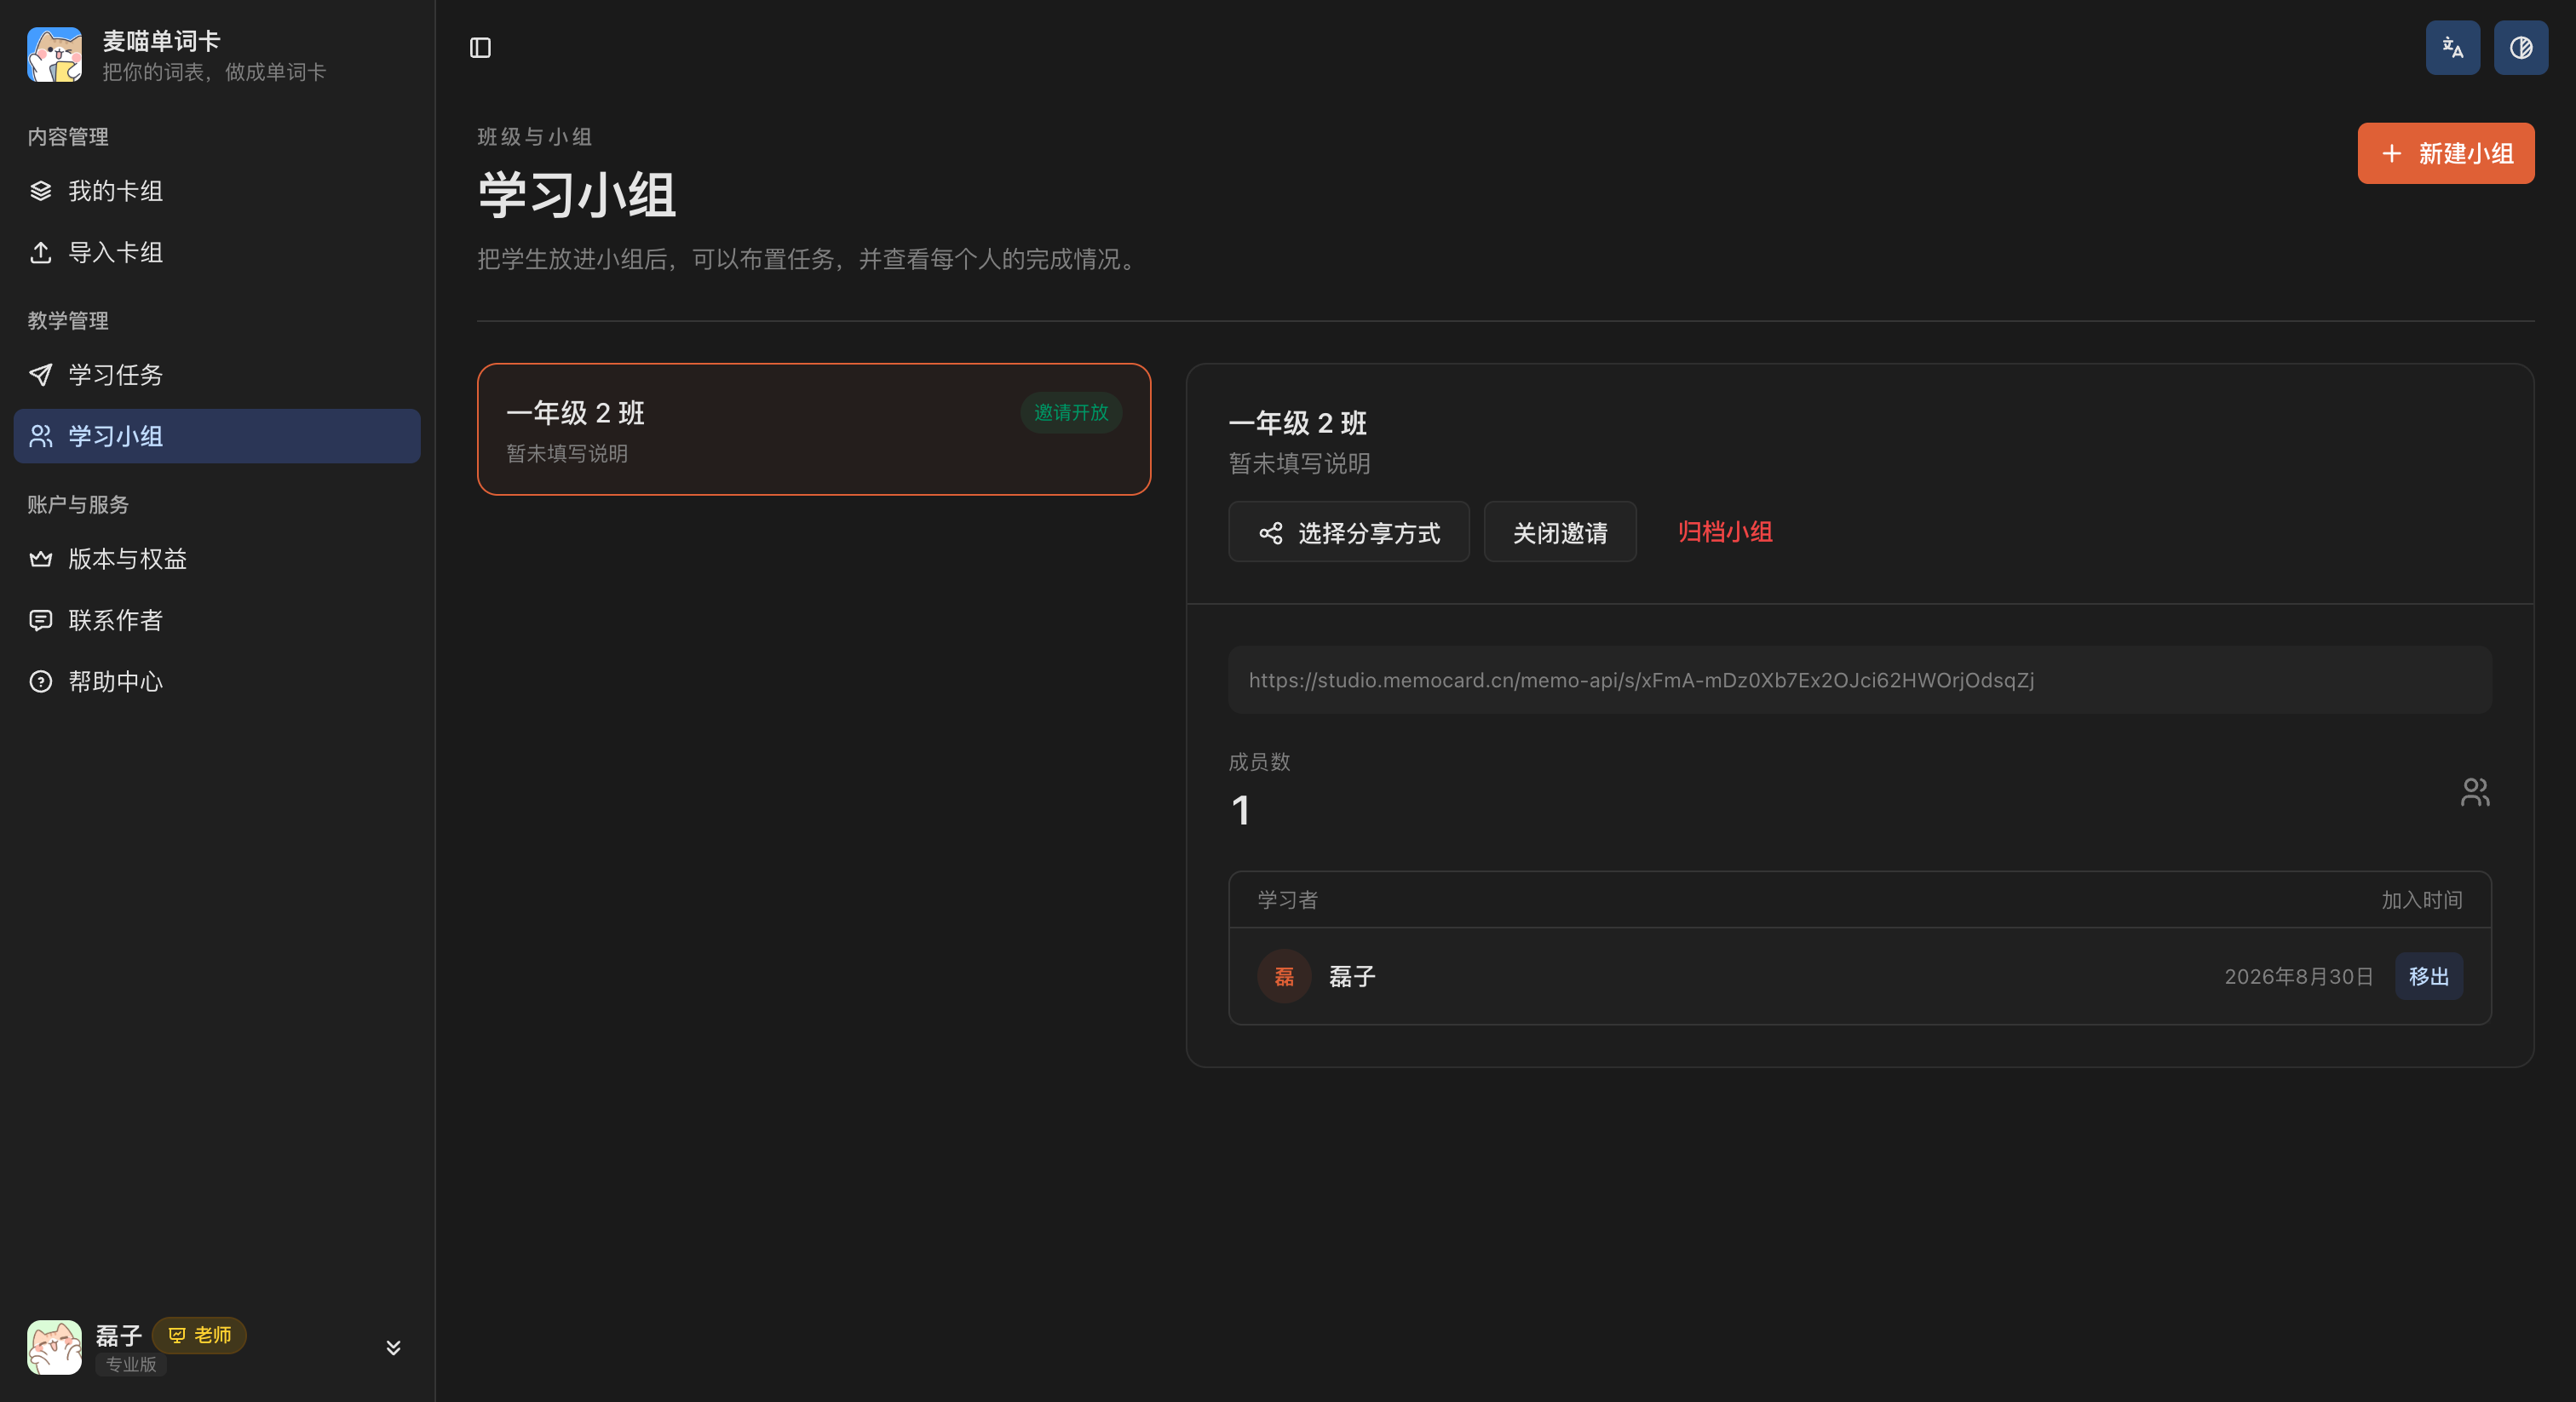Toggle the sidebar collapse icon
This screenshot has height=1402, width=2576.
pyautogui.click(x=480, y=48)
